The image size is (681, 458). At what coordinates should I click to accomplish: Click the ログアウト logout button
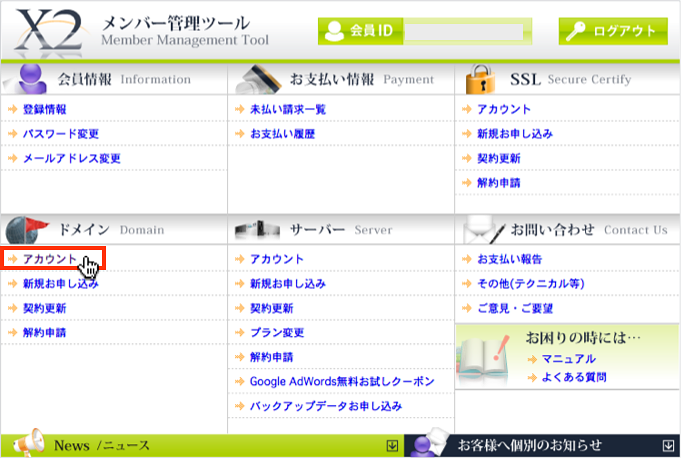point(613,31)
